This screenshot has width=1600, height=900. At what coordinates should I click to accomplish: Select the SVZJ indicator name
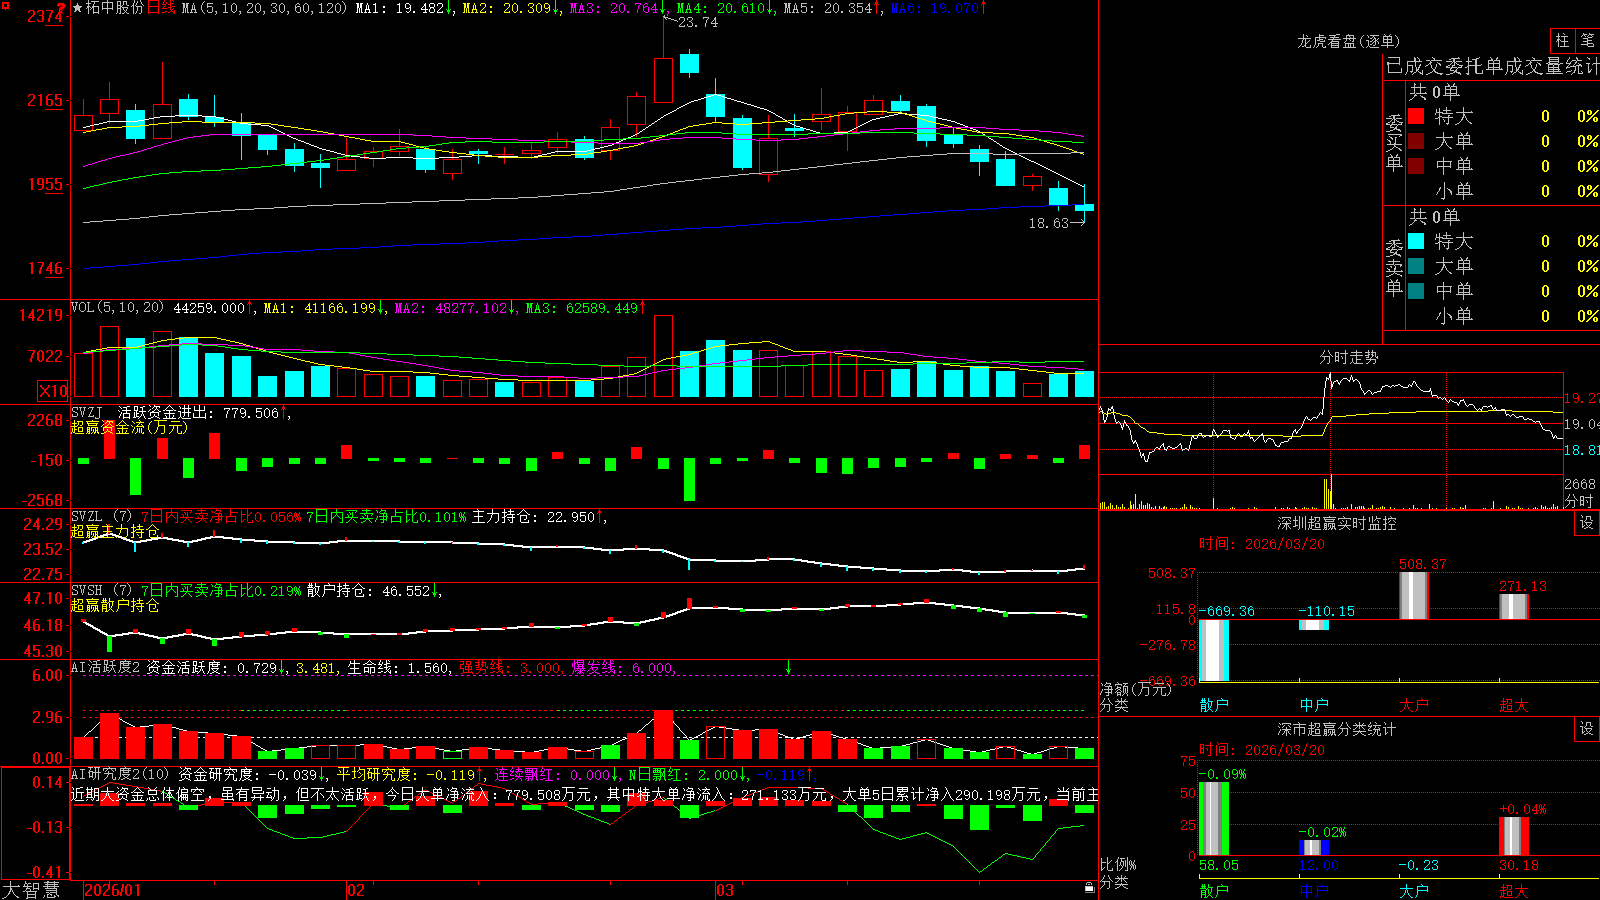(86, 412)
